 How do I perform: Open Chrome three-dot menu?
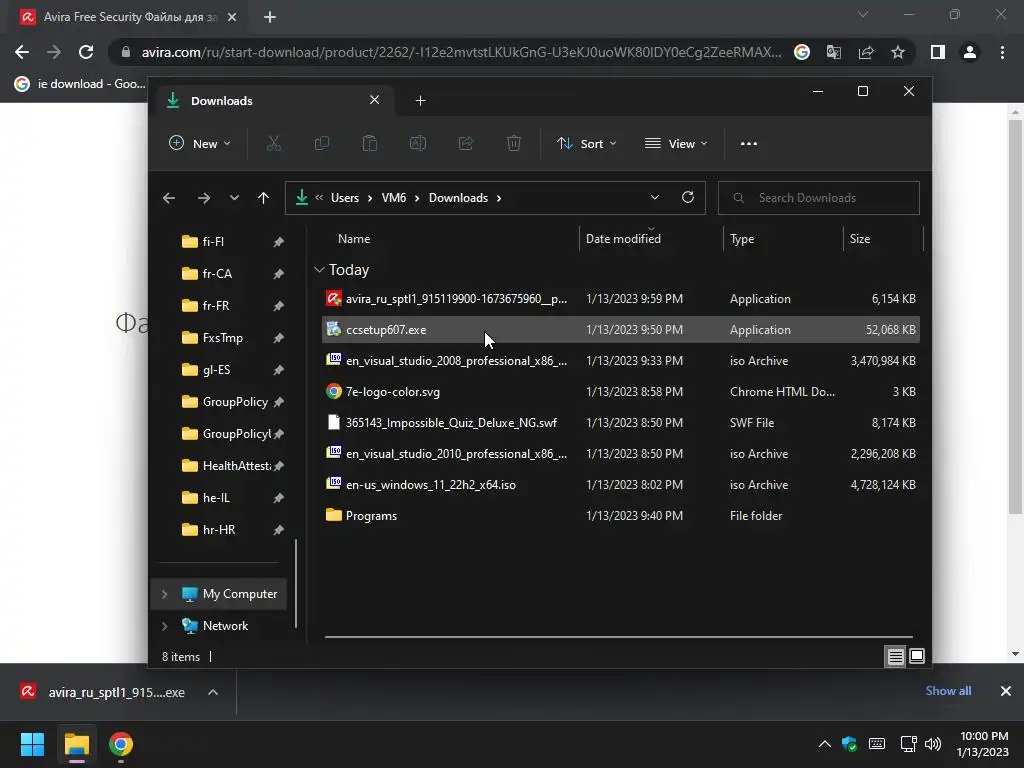click(1002, 52)
